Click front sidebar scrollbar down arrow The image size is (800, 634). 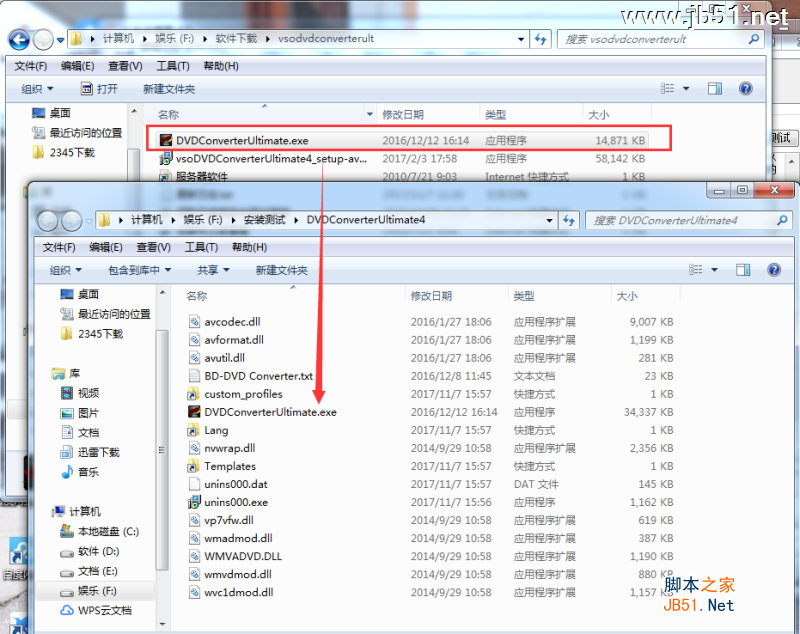click(162, 624)
